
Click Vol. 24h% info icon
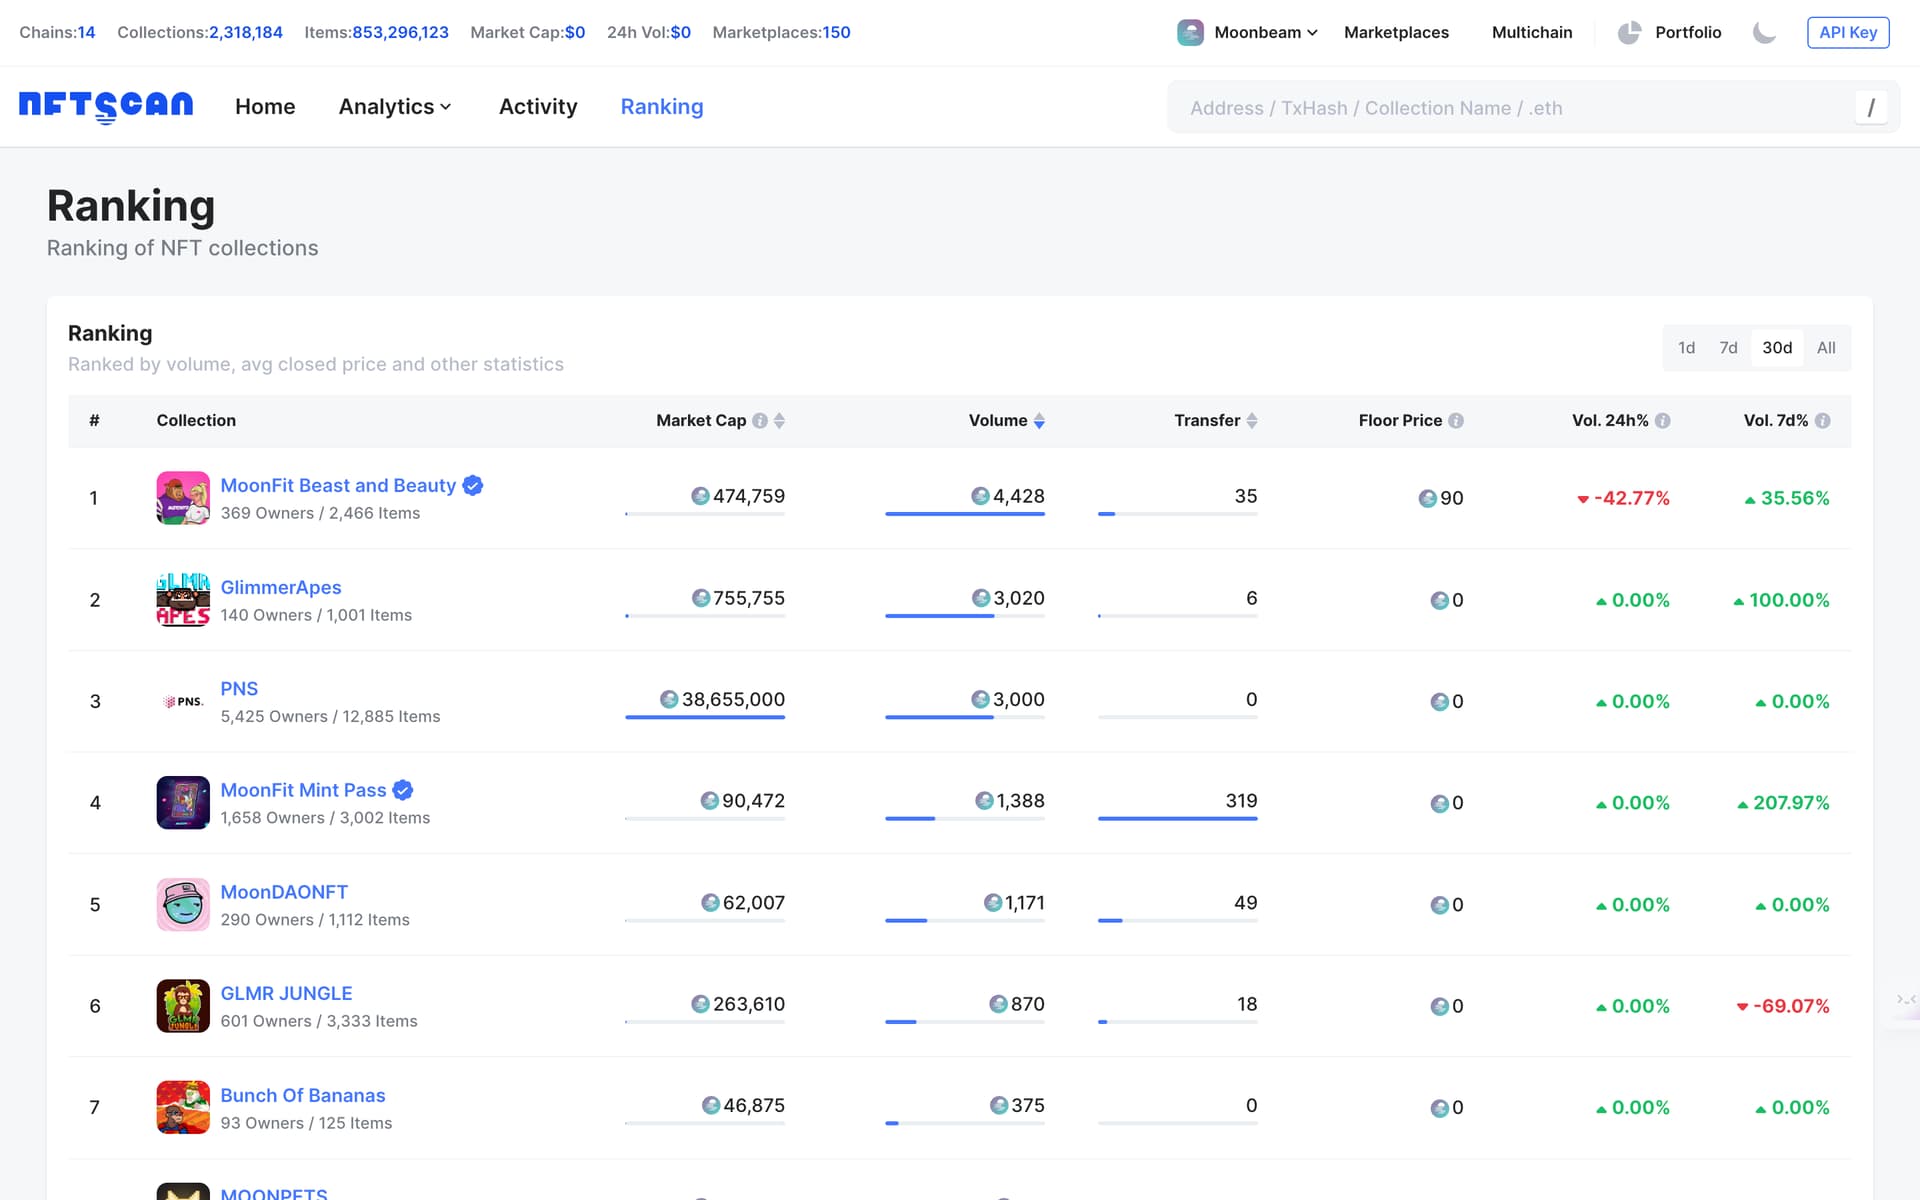click(1662, 421)
